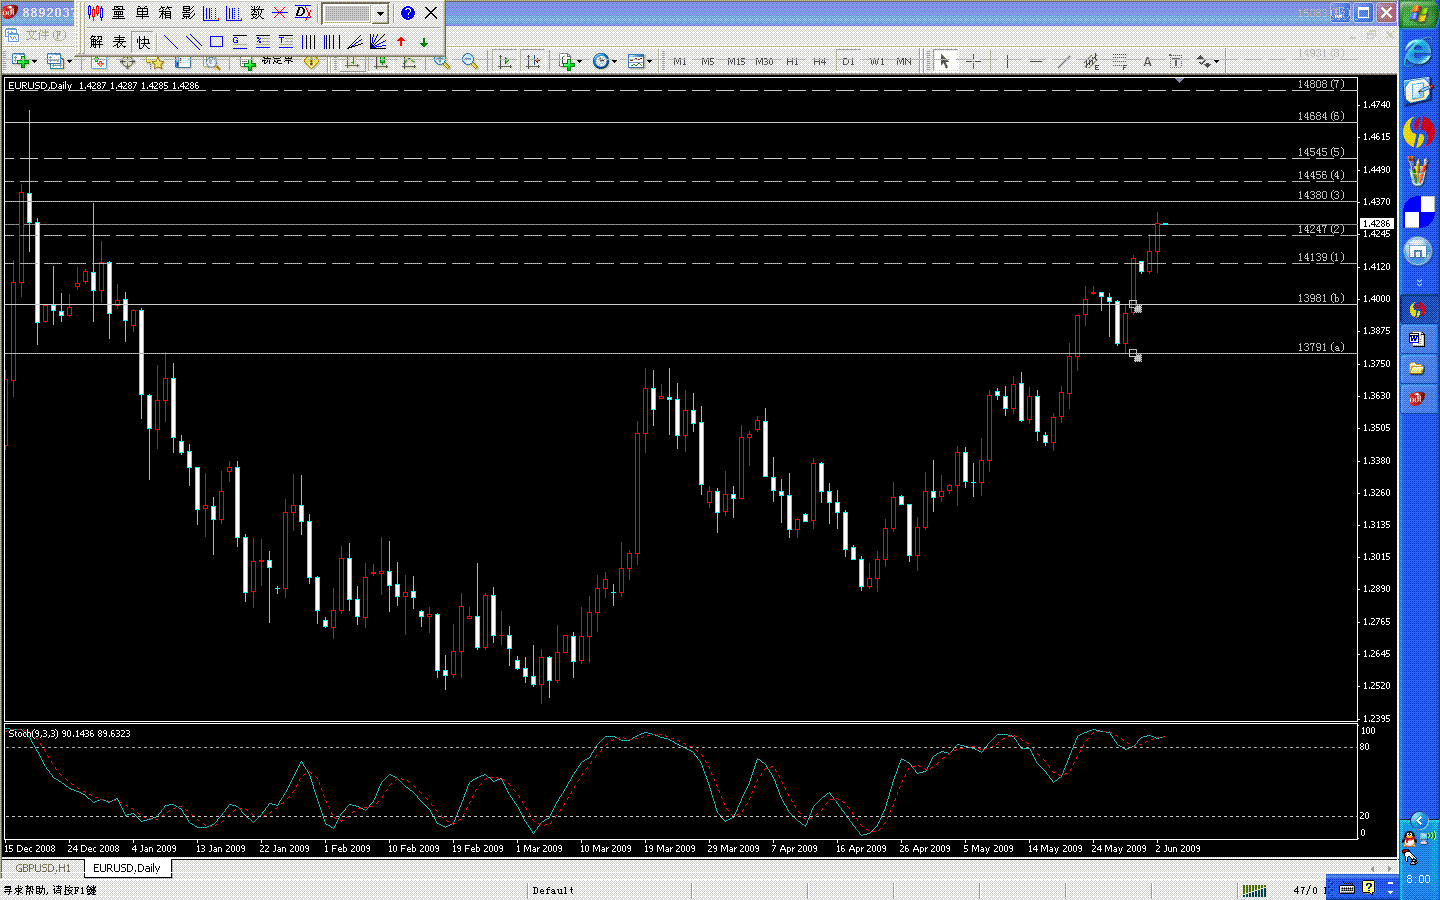This screenshot has width=1440, height=900.
Task: Click the candlestick icon in the floating toolbar
Action: (x=96, y=13)
